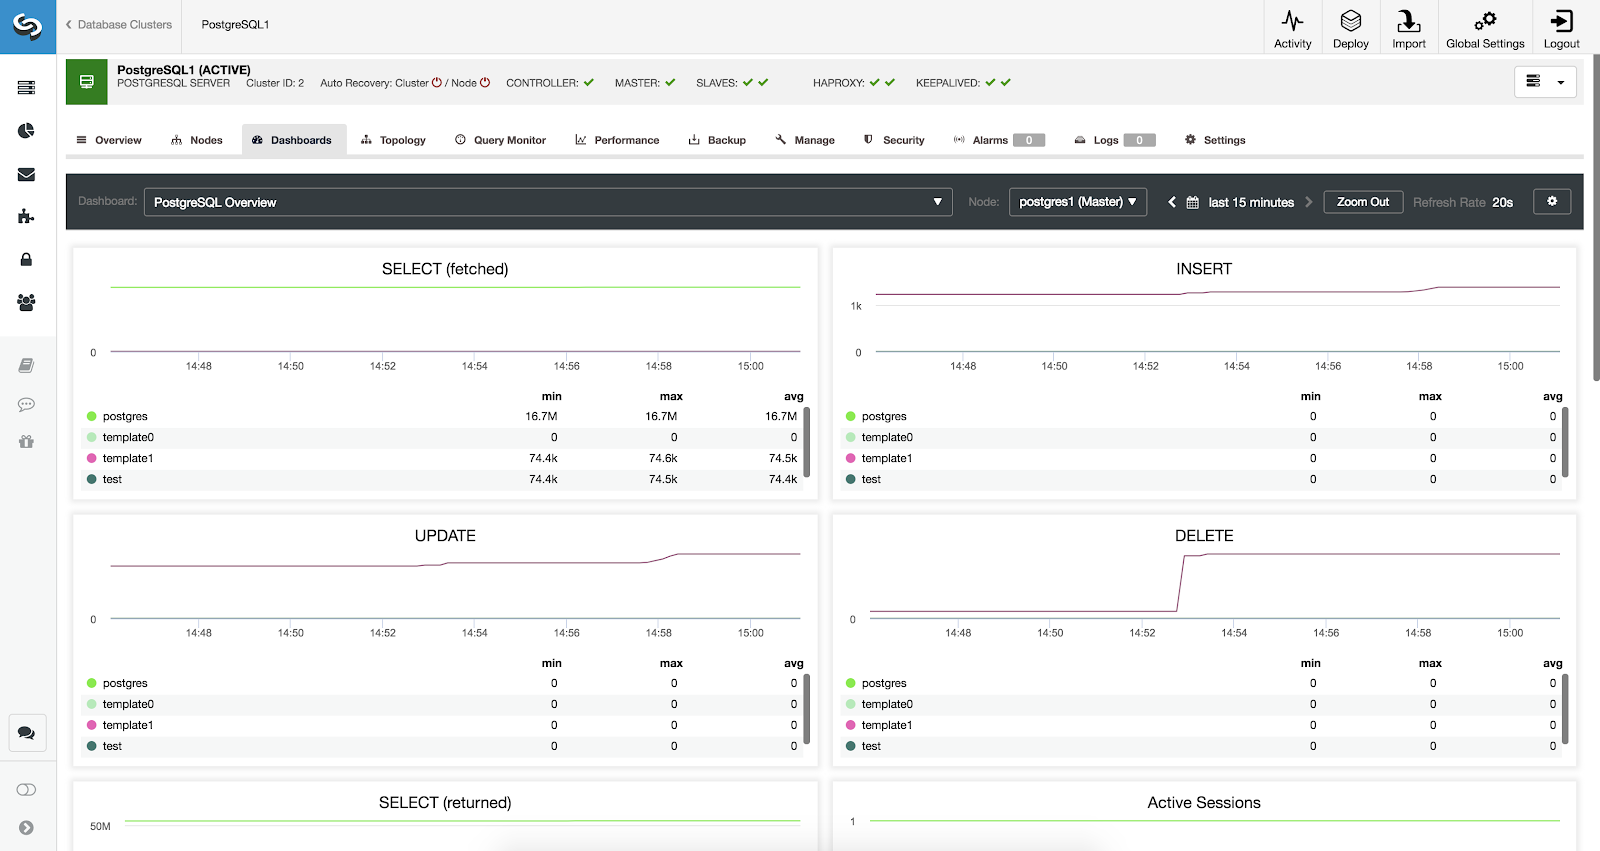Viewport: 1600px width, 851px height.
Task: Select Dashboards tab
Action: tap(293, 140)
